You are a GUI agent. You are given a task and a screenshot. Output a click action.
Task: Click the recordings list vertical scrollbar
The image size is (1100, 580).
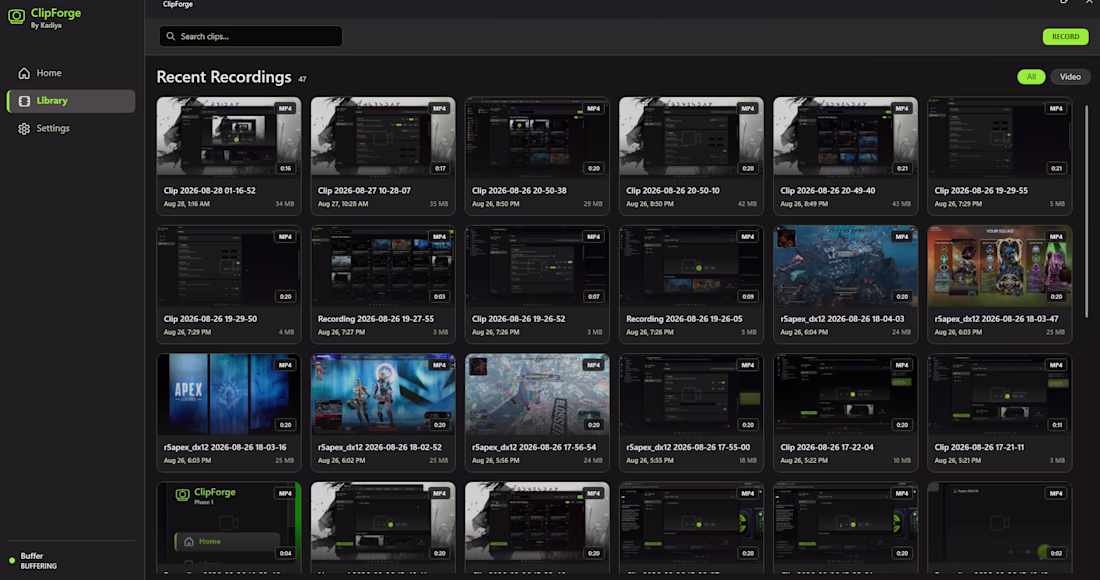[1087, 210]
